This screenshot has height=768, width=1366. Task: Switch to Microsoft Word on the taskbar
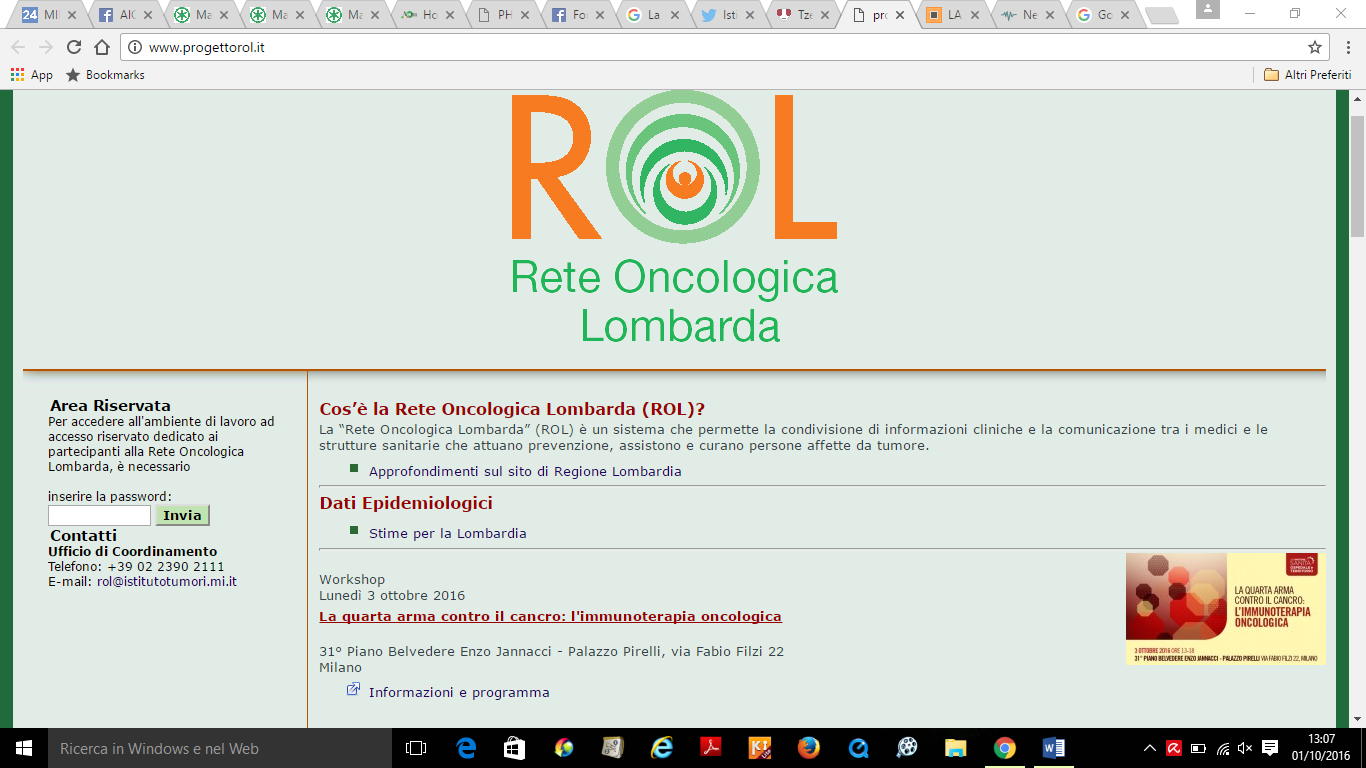(x=1054, y=748)
